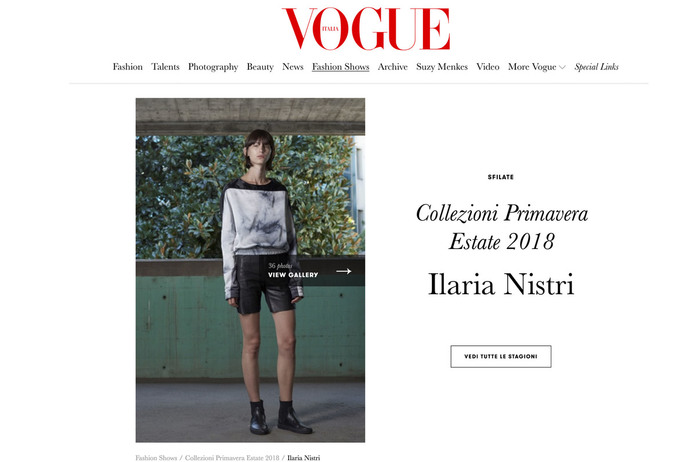Open the News section

click(x=293, y=67)
